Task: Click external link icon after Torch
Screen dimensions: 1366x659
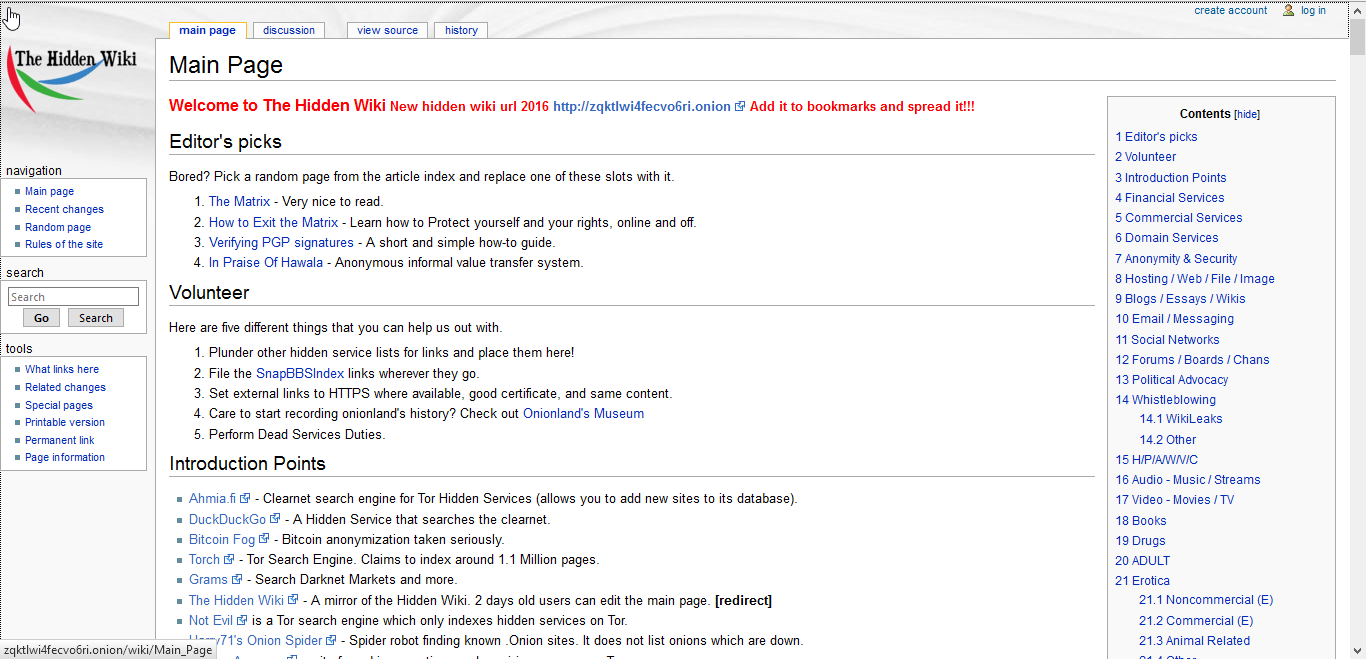Action: [229, 559]
